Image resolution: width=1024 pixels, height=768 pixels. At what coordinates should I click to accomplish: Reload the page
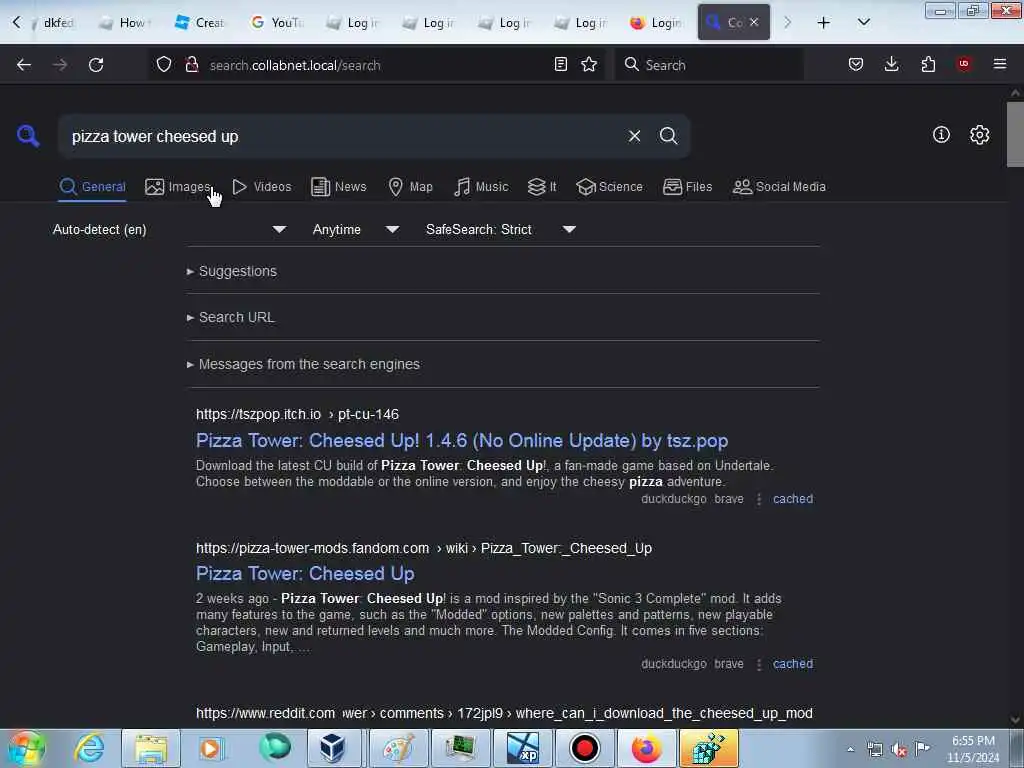[x=96, y=65]
